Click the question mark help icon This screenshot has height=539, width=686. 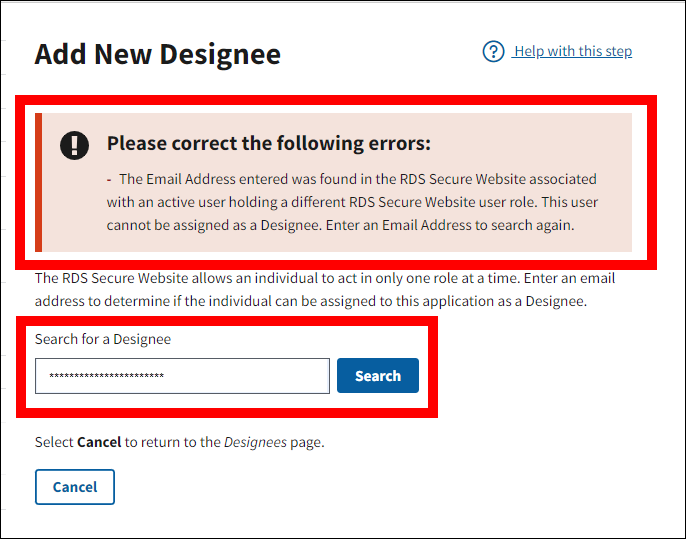click(493, 51)
